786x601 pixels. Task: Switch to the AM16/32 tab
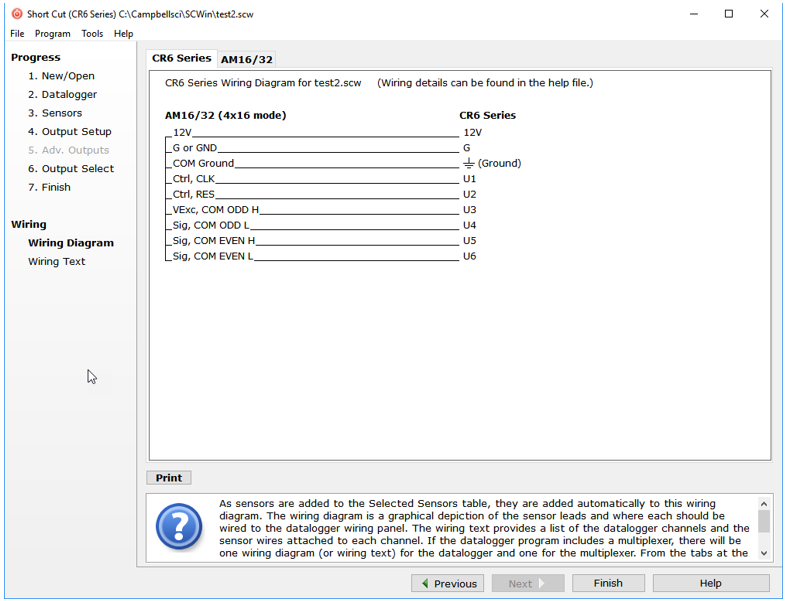click(x=247, y=59)
